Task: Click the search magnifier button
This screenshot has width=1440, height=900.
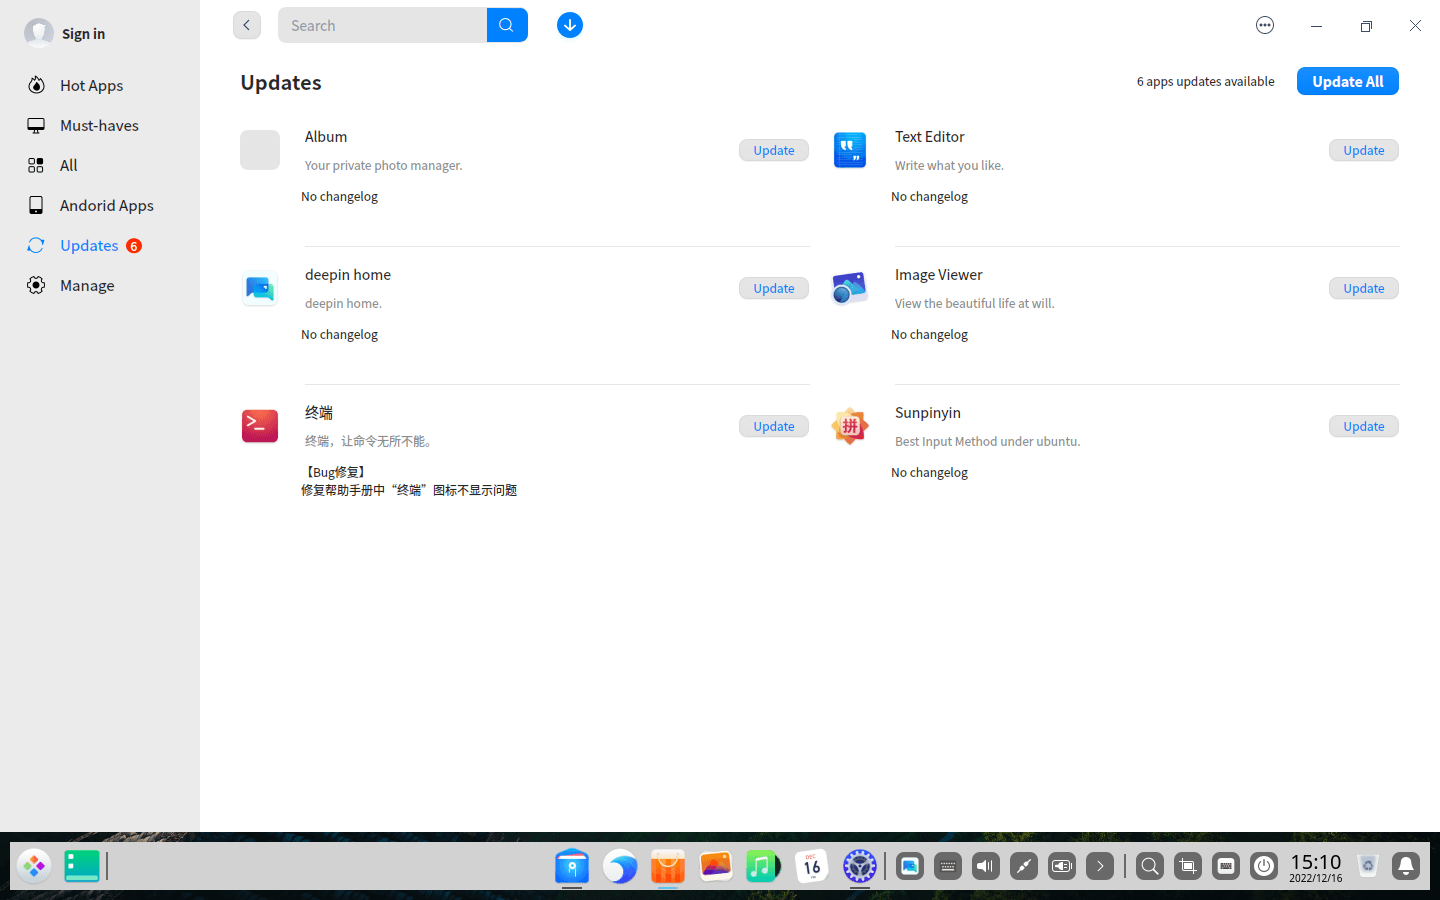Action: [507, 25]
